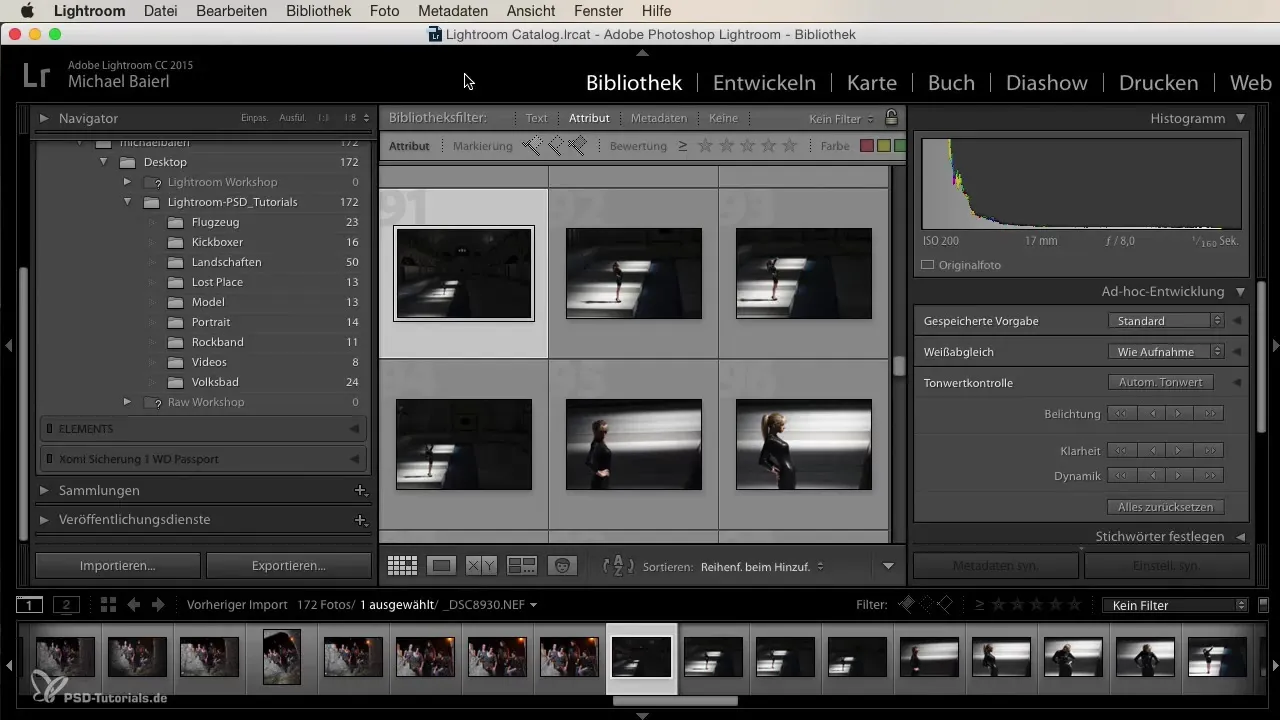
Task: Expand the Sammlungen panel
Action: click(x=44, y=491)
